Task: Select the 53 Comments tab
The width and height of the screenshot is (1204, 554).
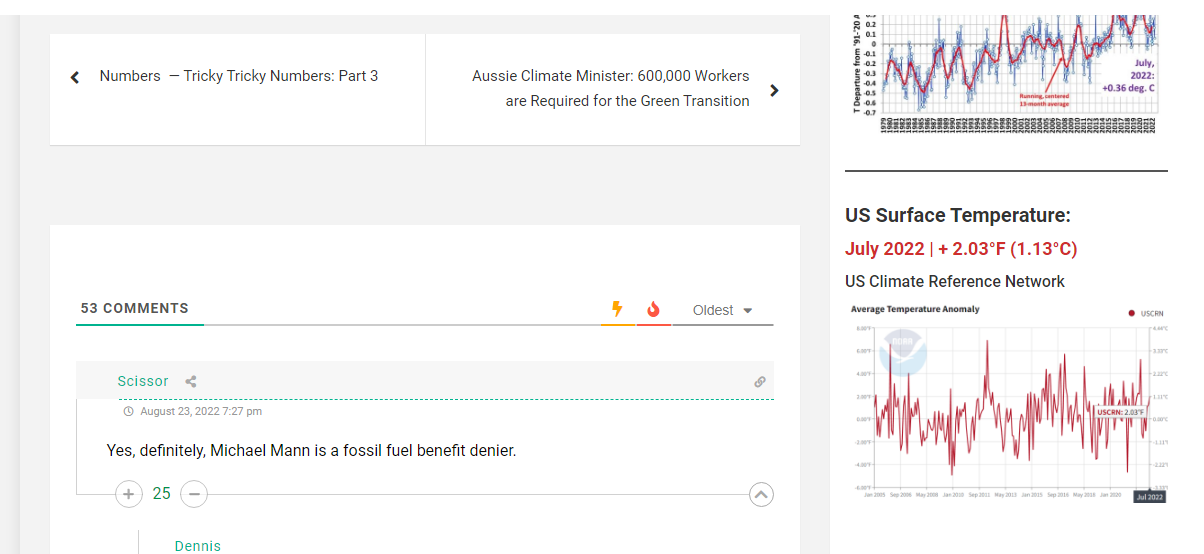Action: [x=135, y=308]
